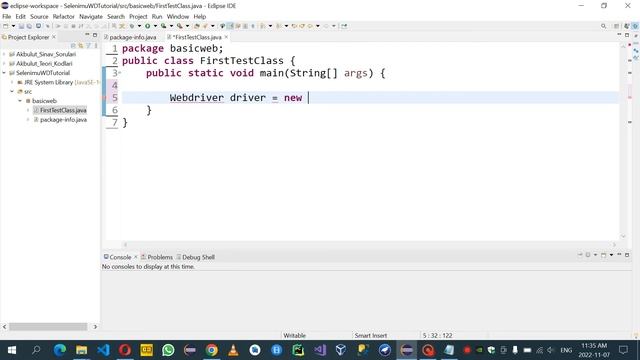The height and width of the screenshot is (360, 640).
Task: Click the Project Explorer horizontal scrollbar
Action: [48, 327]
